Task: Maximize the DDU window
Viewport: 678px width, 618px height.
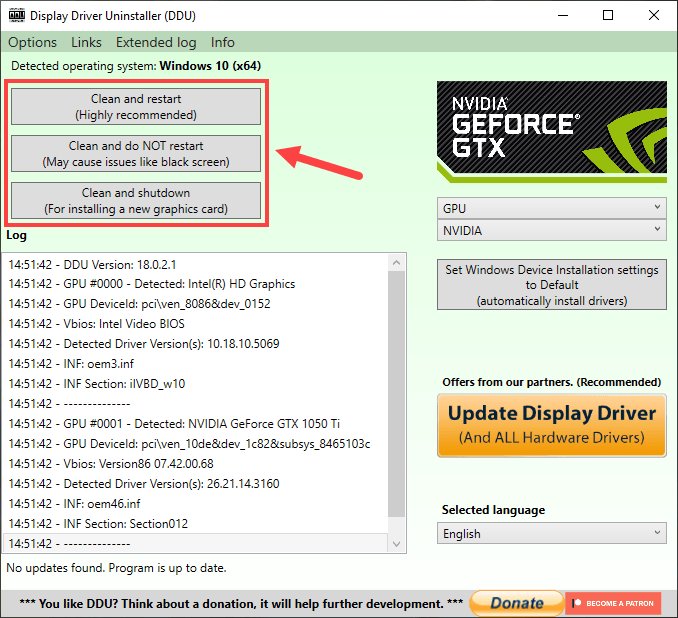Action: 608,16
